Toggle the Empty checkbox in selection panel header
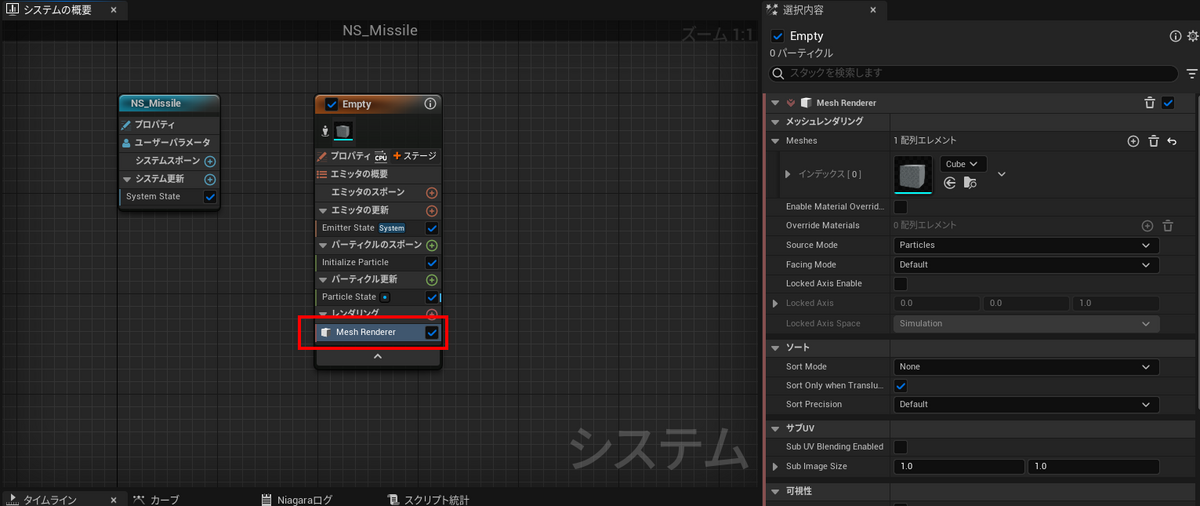This screenshot has height=506, width=1200. coord(778,36)
